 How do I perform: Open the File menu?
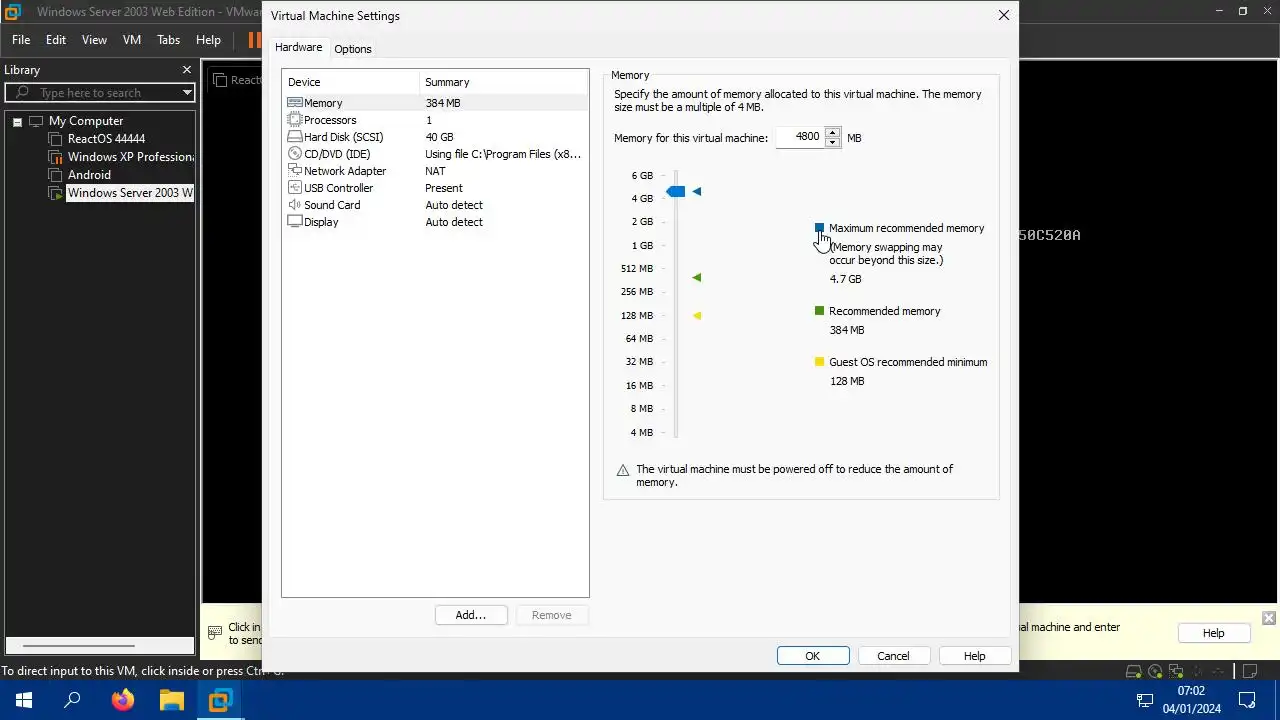(21, 40)
